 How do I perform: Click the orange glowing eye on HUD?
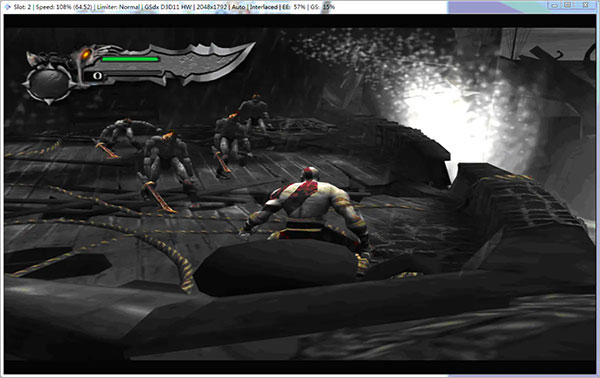click(x=86, y=54)
